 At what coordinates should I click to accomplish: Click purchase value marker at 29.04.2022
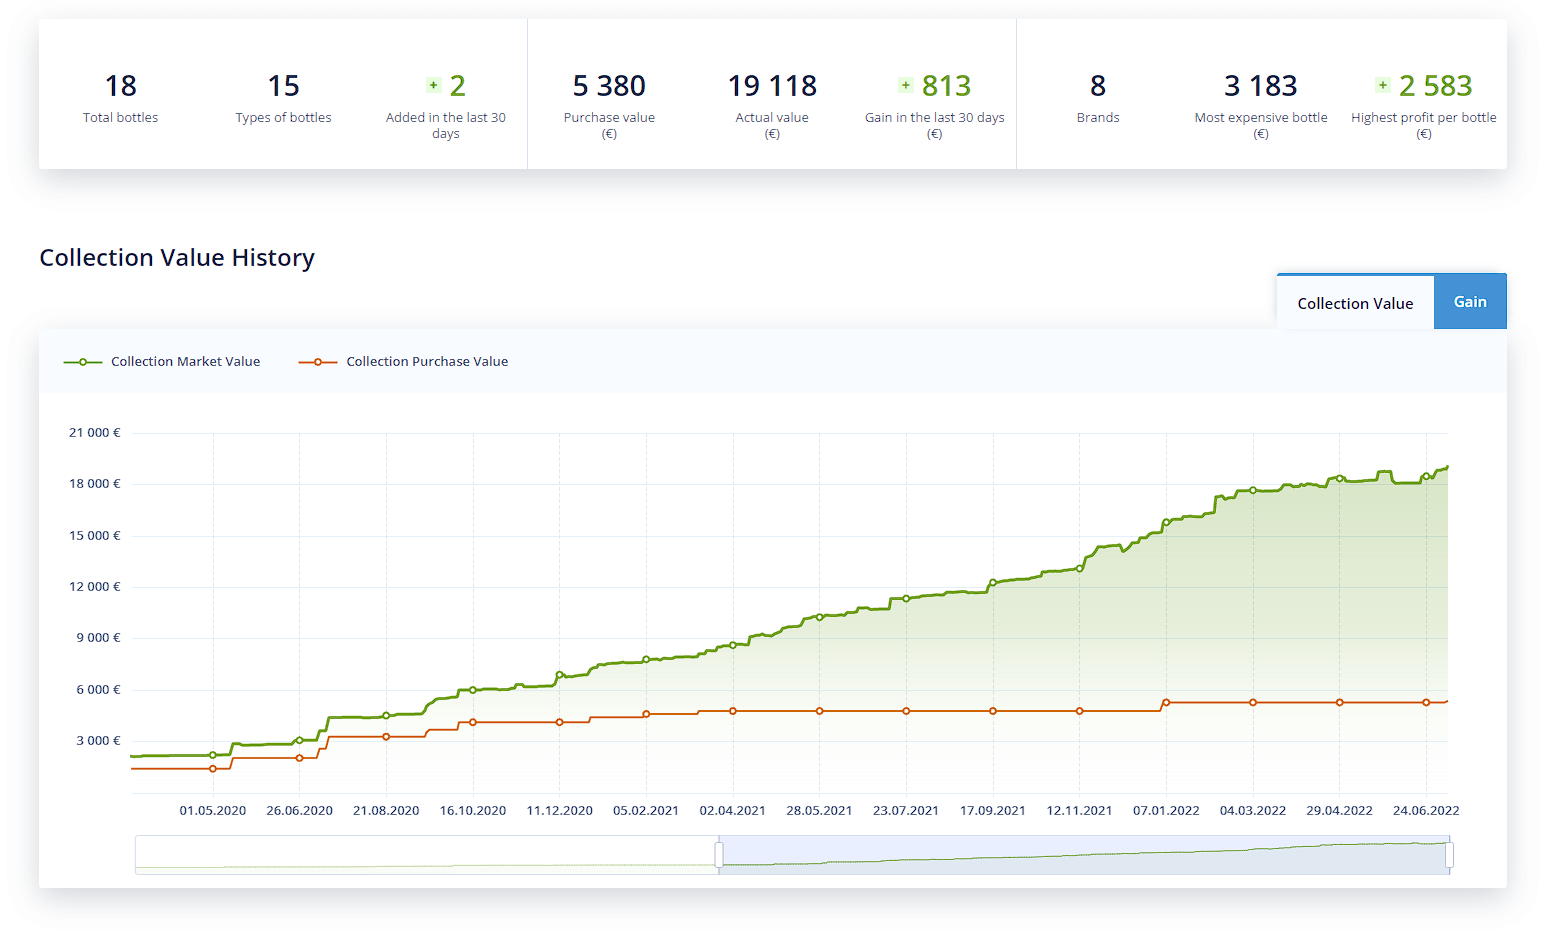click(x=1340, y=703)
